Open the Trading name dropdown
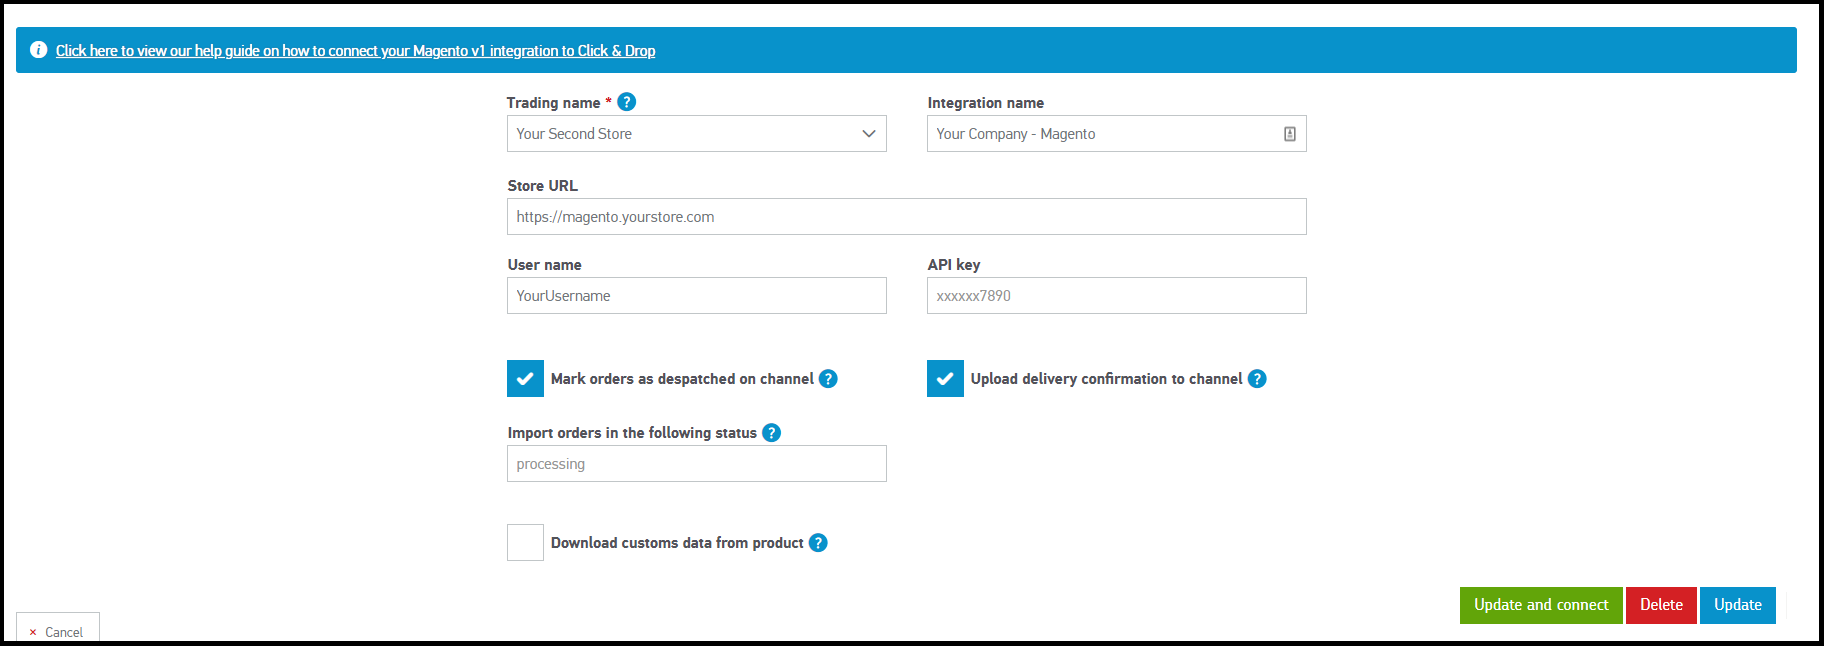1824x646 pixels. click(696, 134)
